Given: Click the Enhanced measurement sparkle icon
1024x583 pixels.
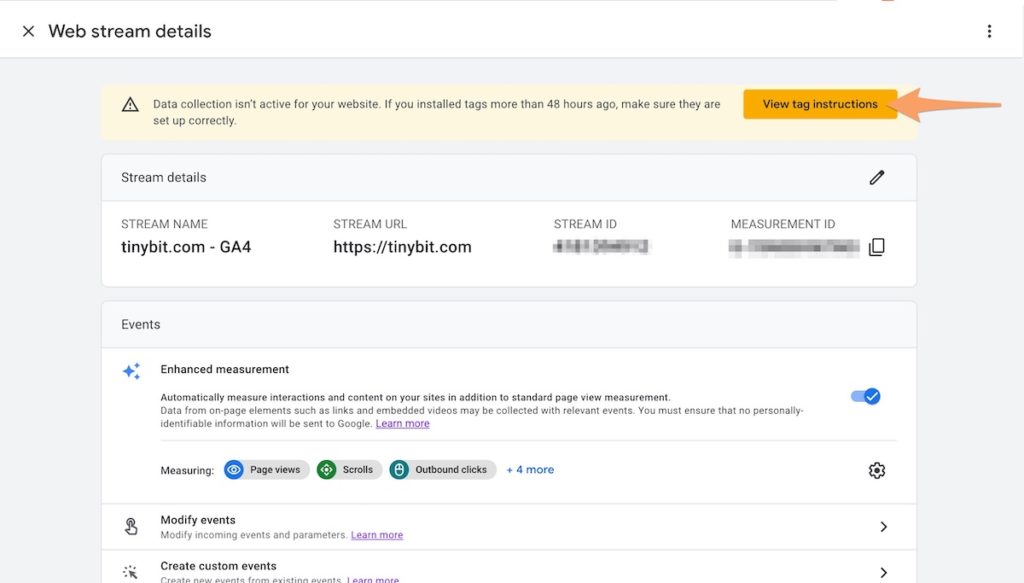Looking at the screenshot, I should (131, 371).
